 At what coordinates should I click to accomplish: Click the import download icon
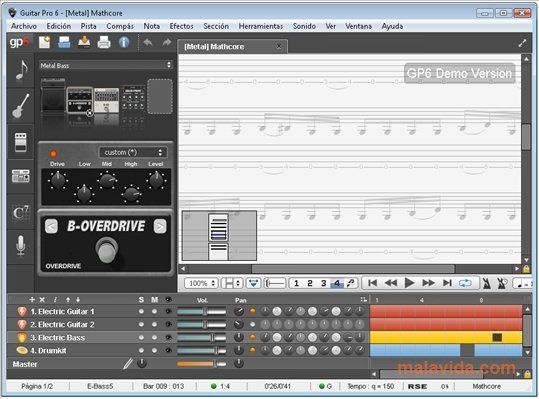coord(84,43)
